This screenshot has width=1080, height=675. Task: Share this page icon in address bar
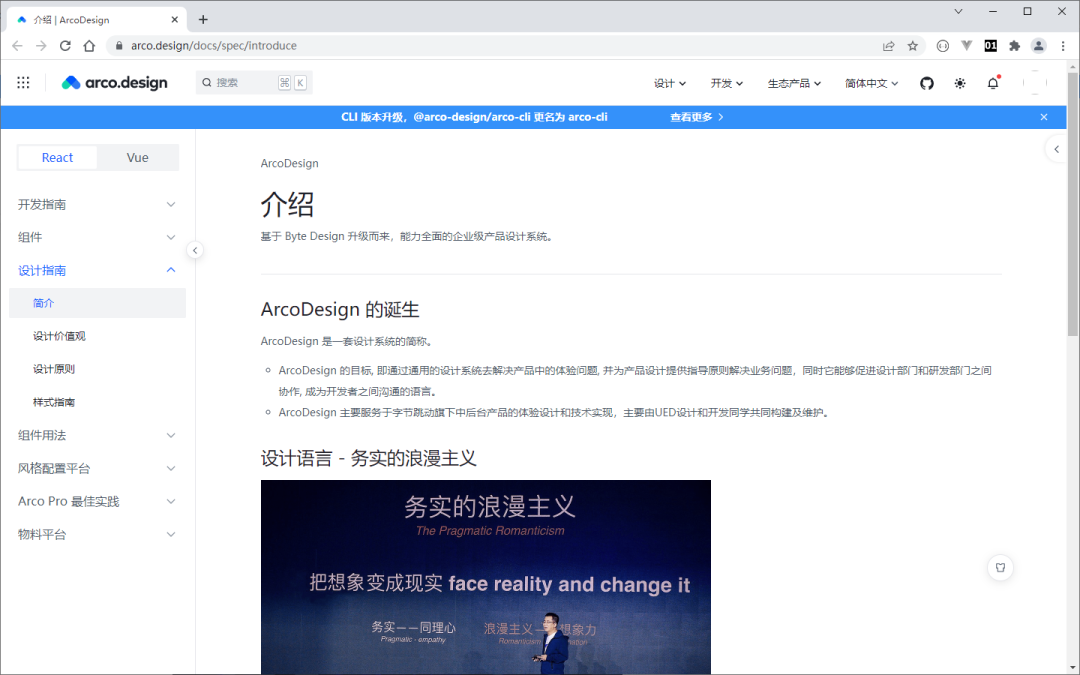(x=889, y=45)
